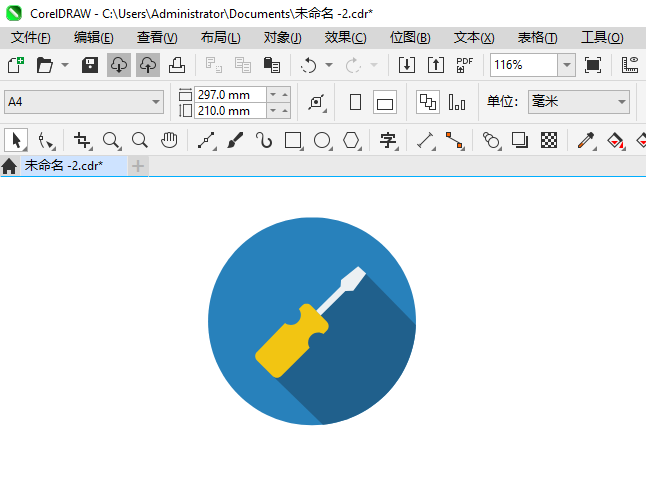The image size is (646, 503).
Task: Open the Undo history dropdown
Action: point(329,65)
